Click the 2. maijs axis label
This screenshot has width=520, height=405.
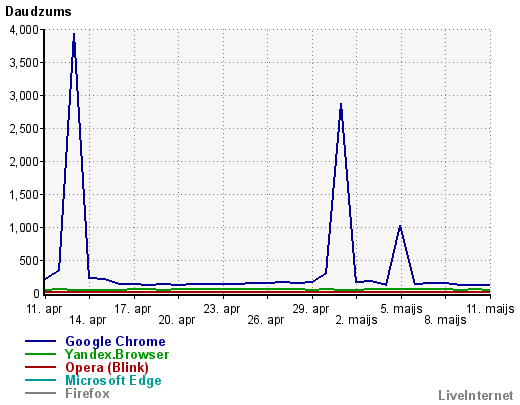356,320
